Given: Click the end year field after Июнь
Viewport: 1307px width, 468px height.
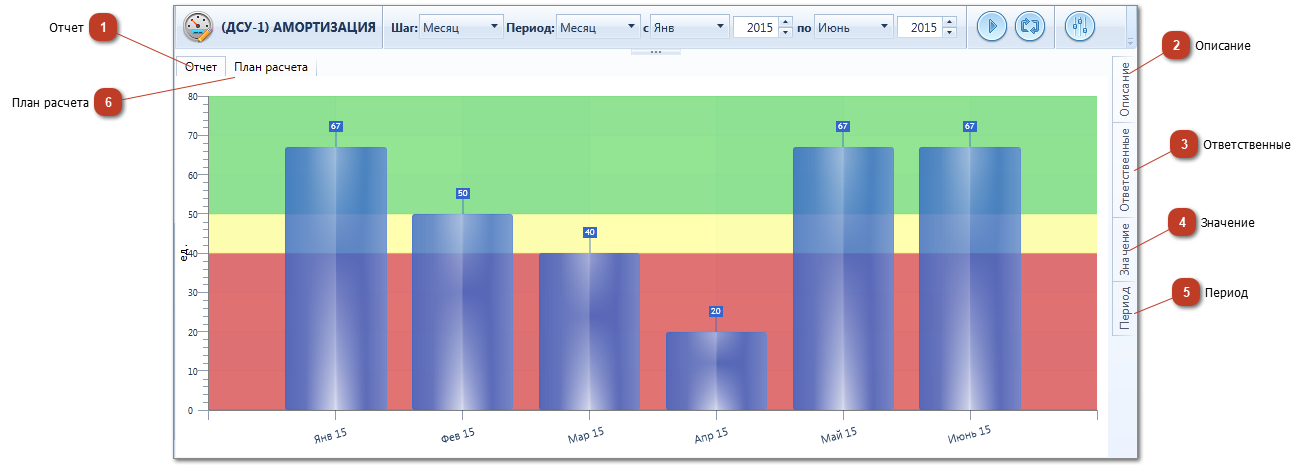Looking at the screenshot, I should [x=919, y=28].
